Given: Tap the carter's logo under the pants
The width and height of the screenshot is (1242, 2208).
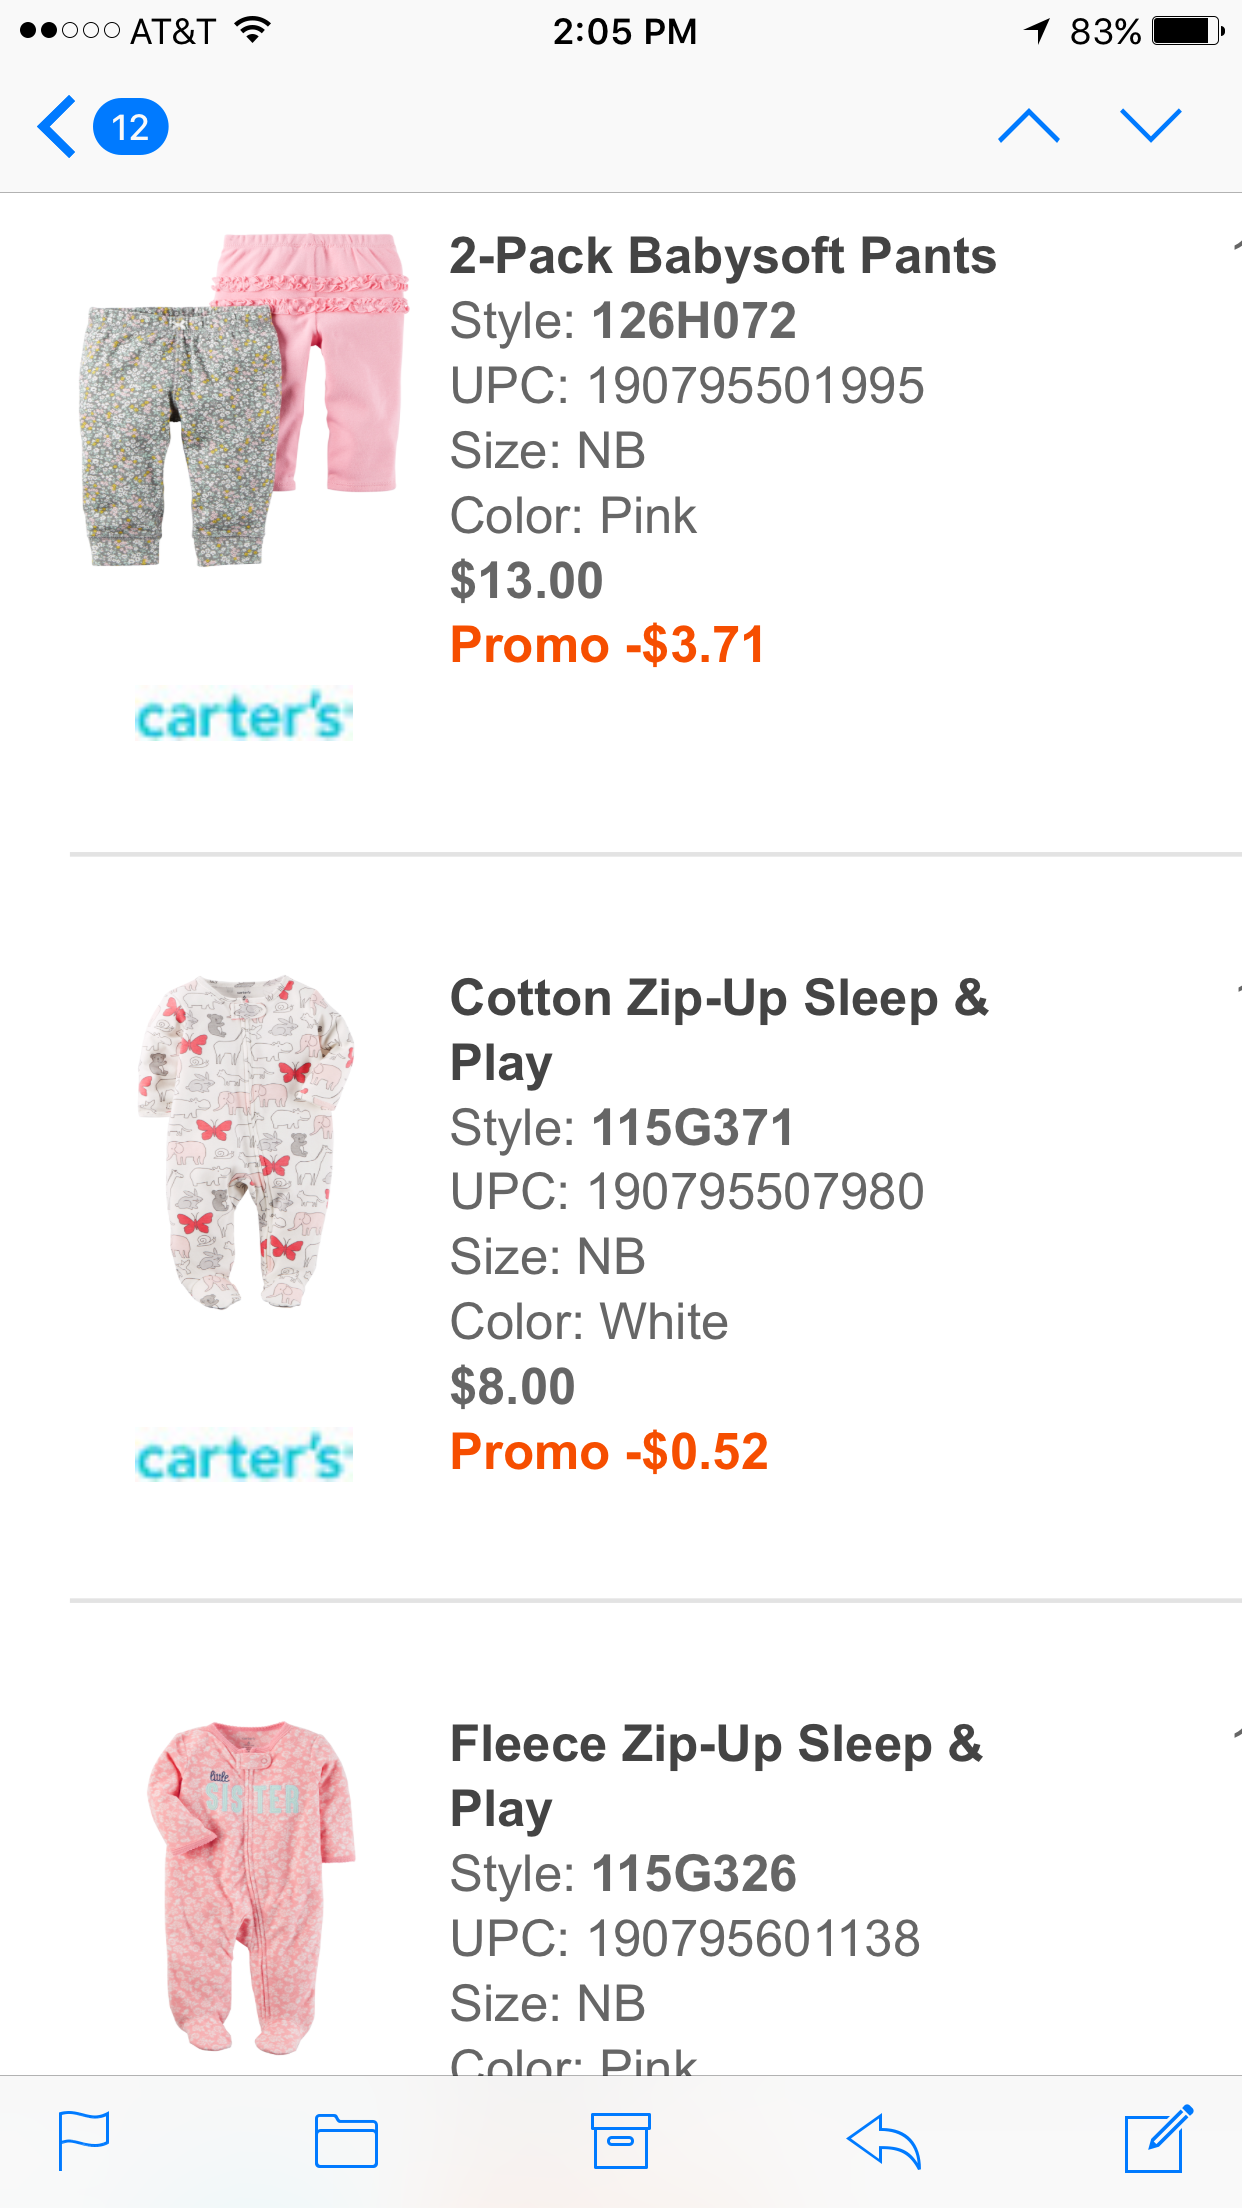Looking at the screenshot, I should 244,716.
